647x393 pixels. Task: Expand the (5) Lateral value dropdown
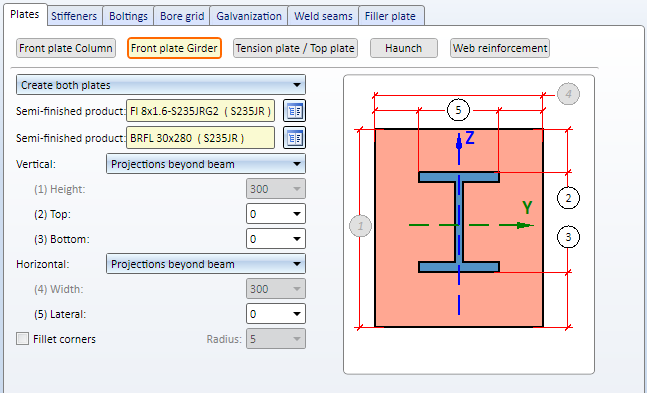276,314
